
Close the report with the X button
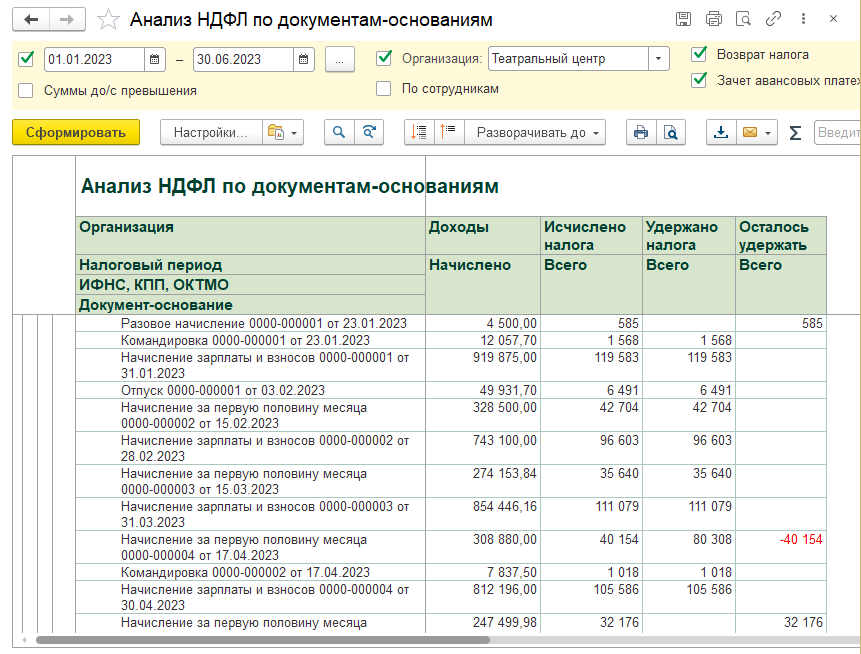tap(833, 19)
